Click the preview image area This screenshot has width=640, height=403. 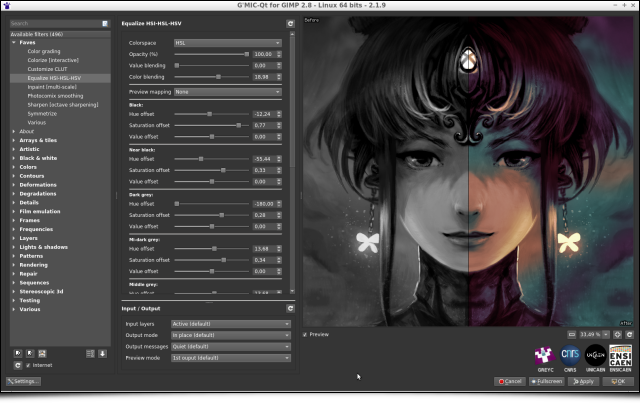coord(468,171)
